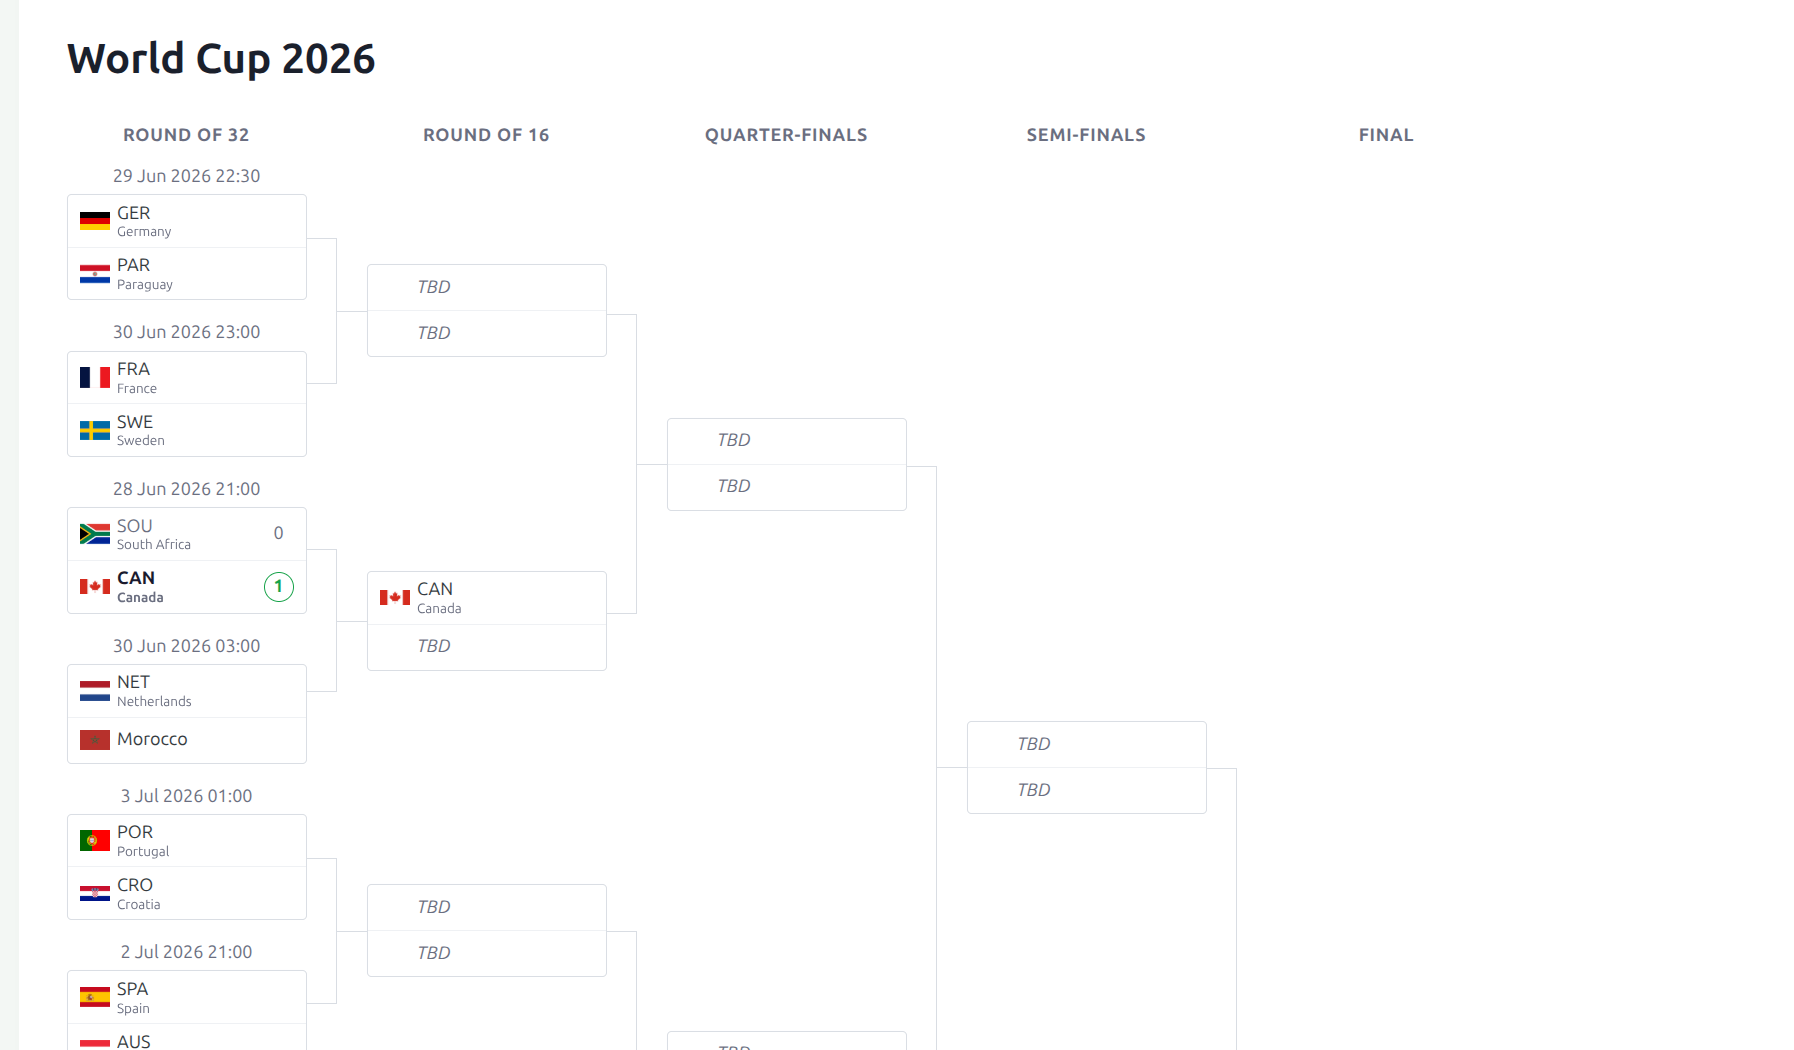Click the France flag icon
This screenshot has width=1794, height=1050.
pos(95,377)
